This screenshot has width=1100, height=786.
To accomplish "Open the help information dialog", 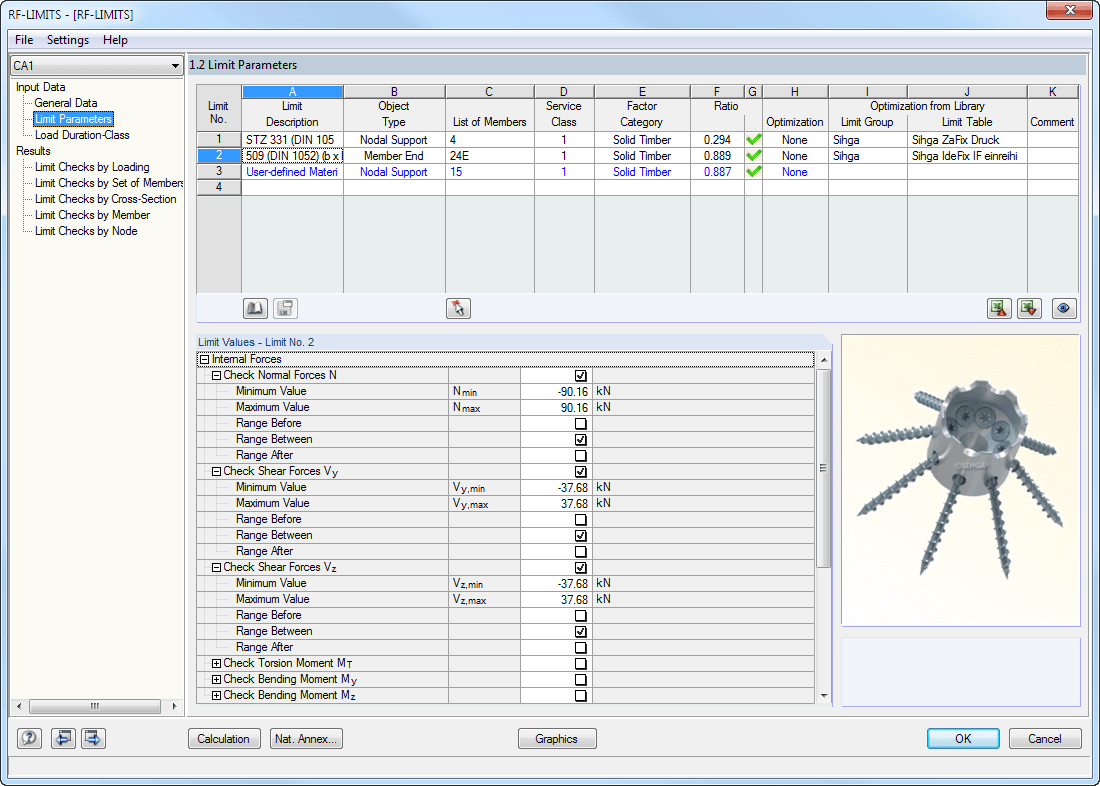I will pyautogui.click(x=29, y=738).
